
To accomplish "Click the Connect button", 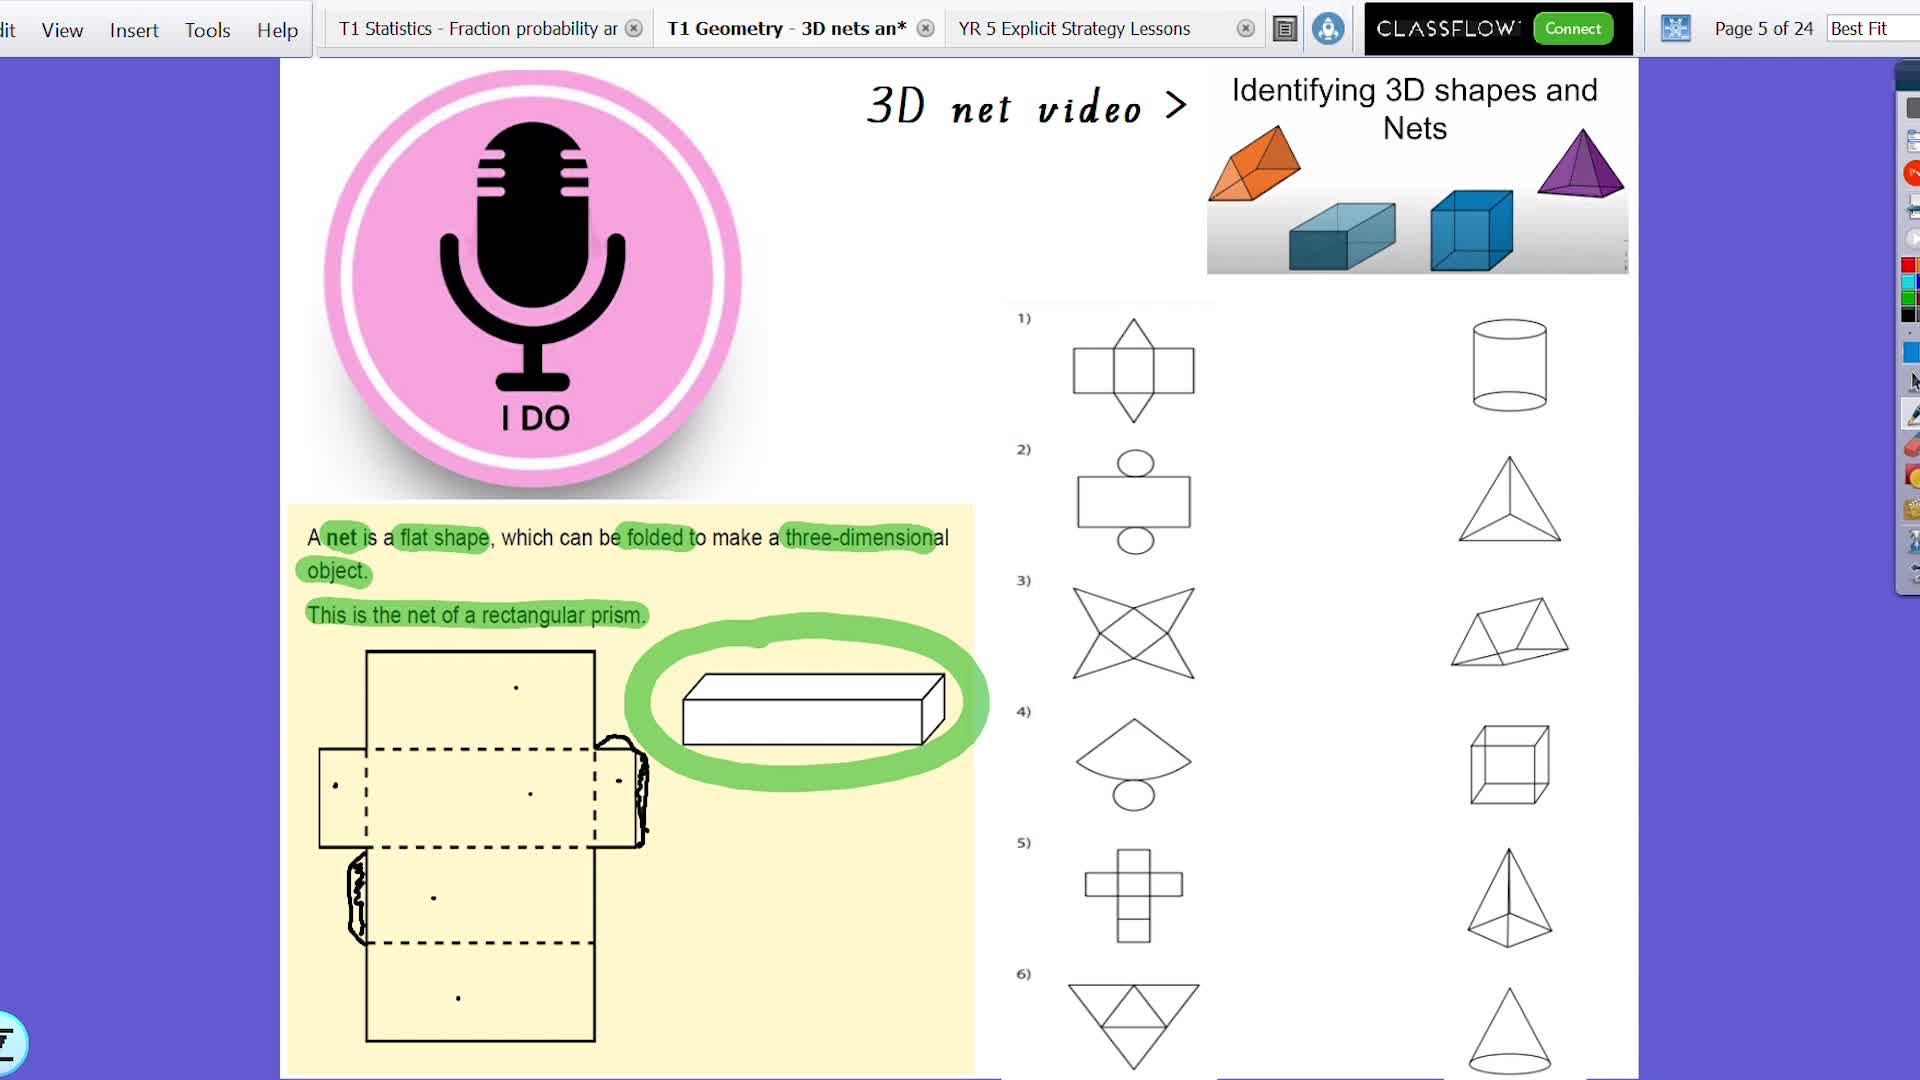I will coord(1572,28).
